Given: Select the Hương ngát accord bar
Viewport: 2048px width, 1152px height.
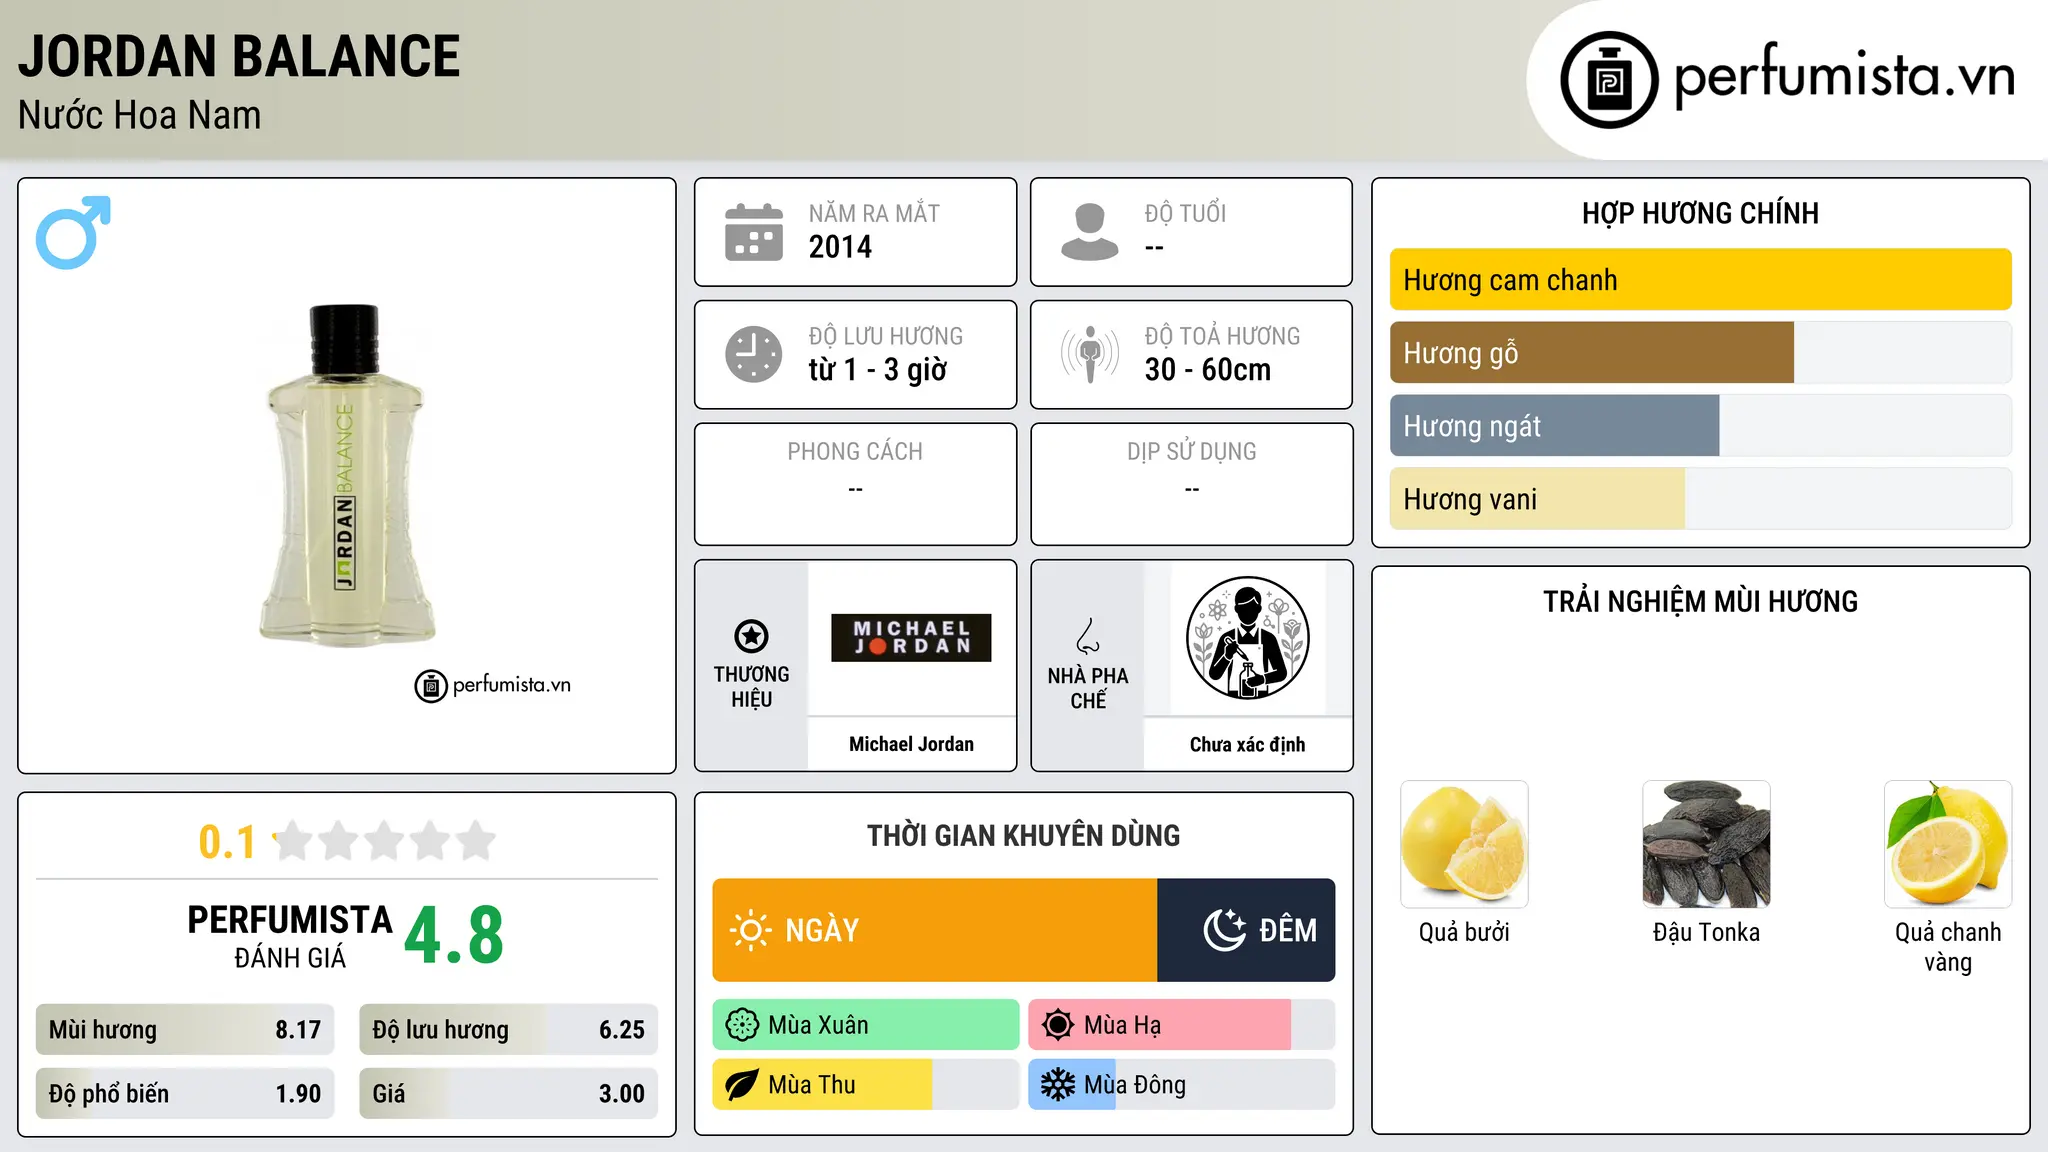Looking at the screenshot, I should coord(1700,426).
